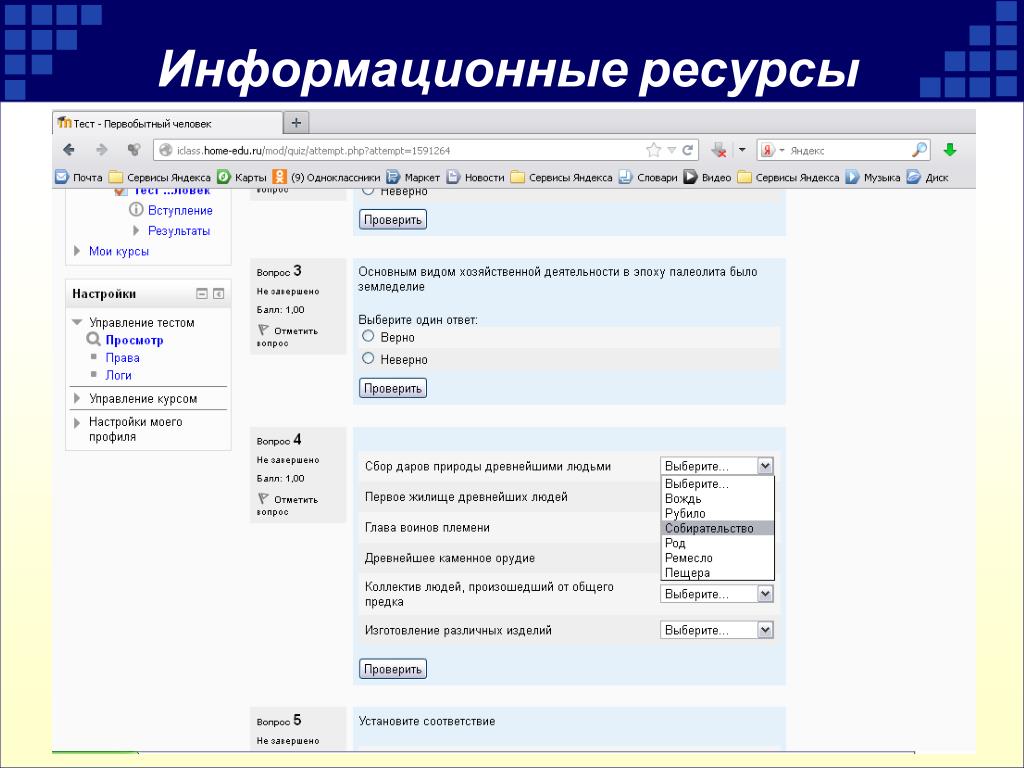Click Проверить under question 4
This screenshot has height=768, width=1024.
(x=392, y=669)
